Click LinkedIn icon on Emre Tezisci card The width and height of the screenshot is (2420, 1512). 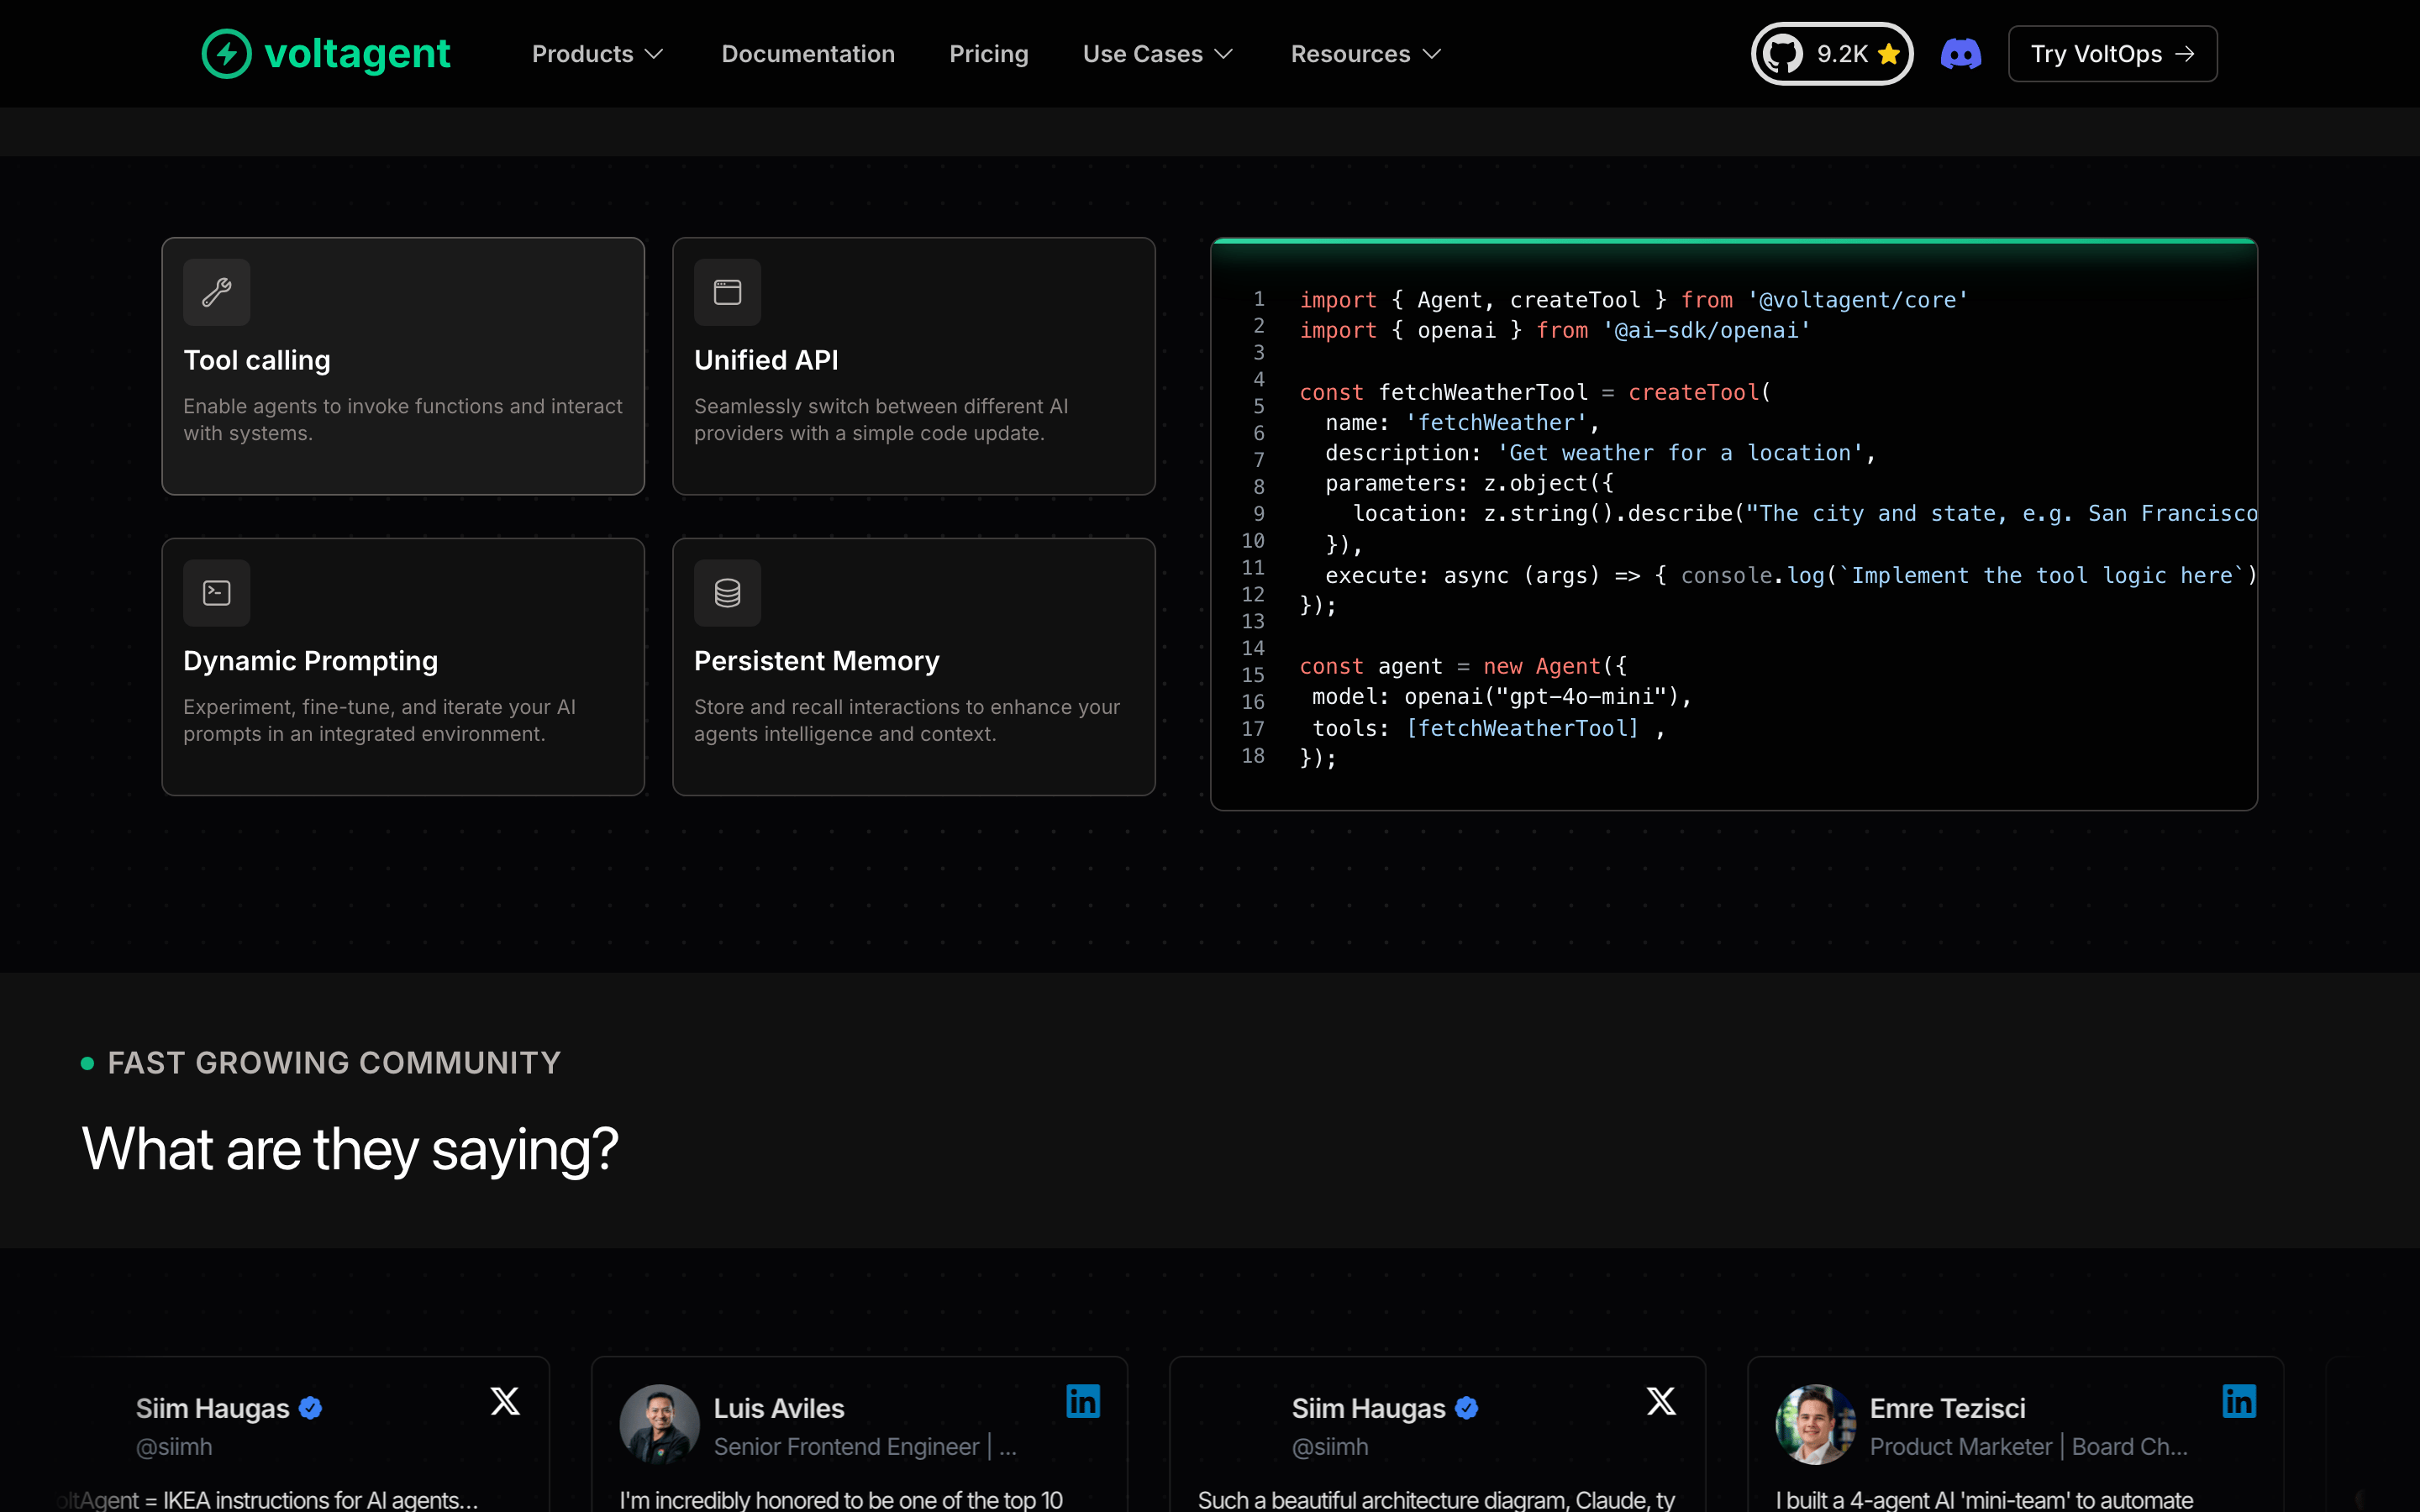pyautogui.click(x=2239, y=1401)
